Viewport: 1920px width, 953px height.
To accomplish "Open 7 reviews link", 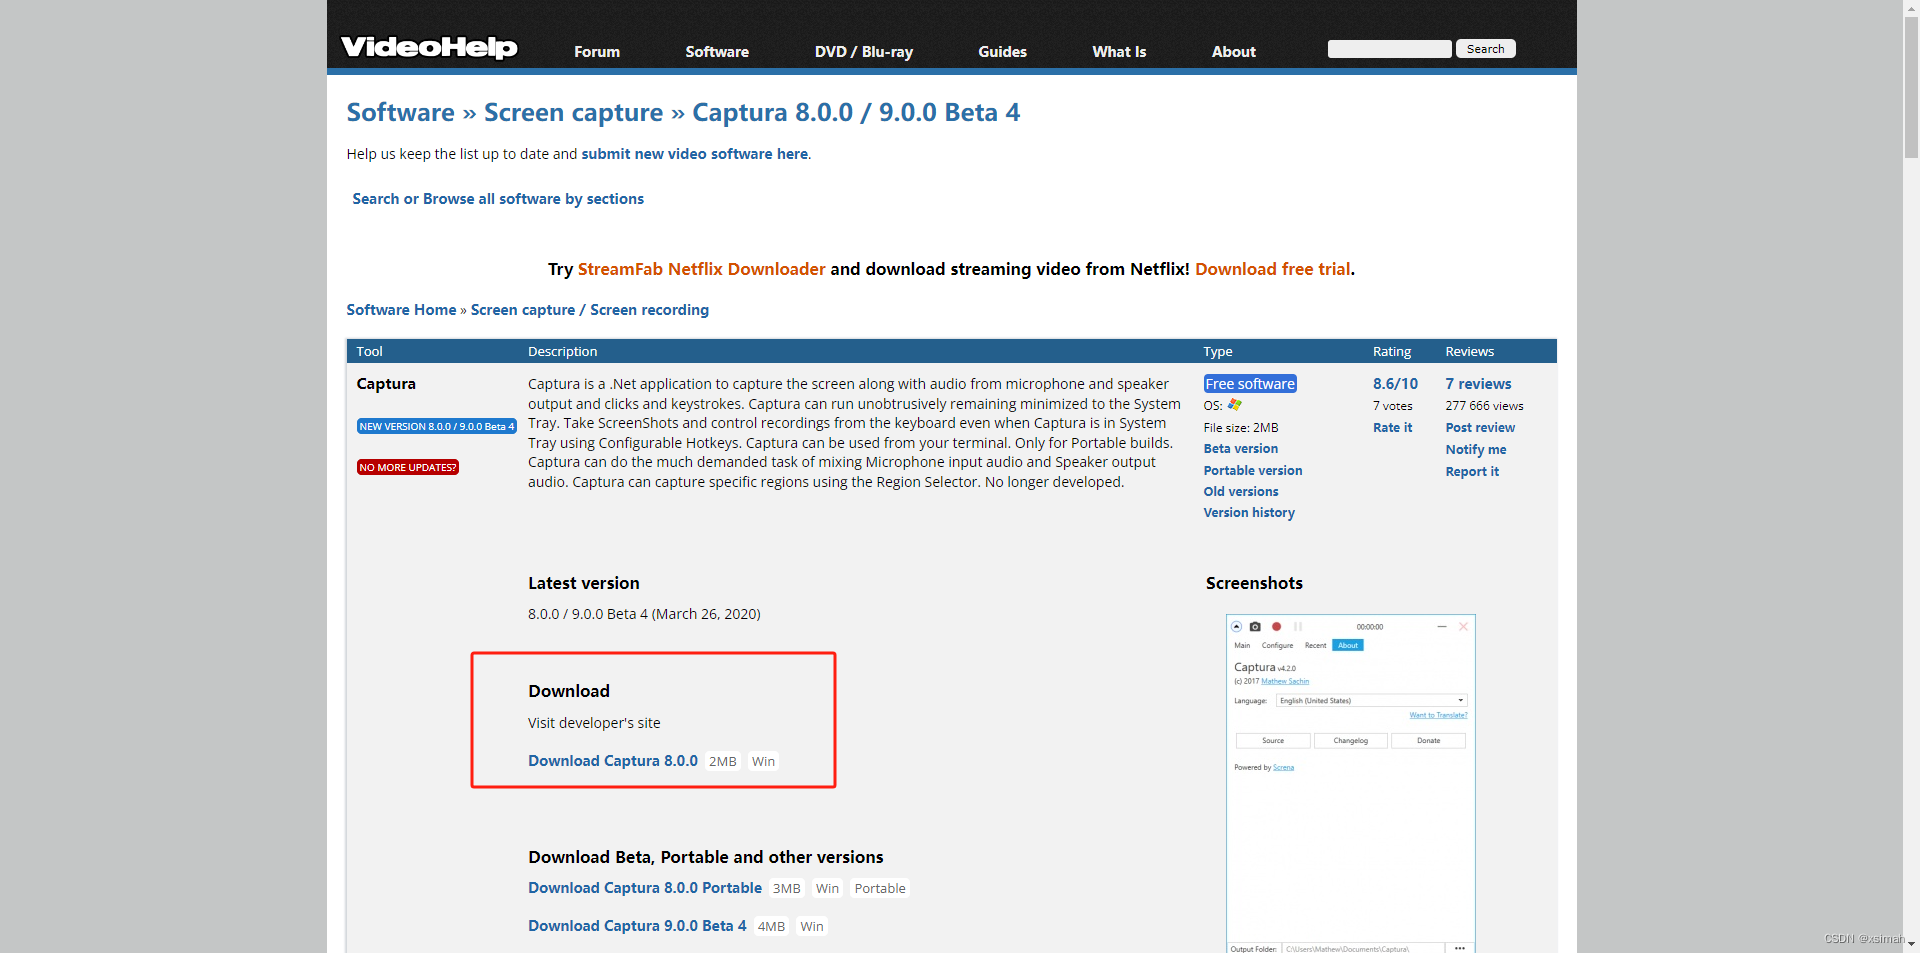I will pyautogui.click(x=1478, y=384).
